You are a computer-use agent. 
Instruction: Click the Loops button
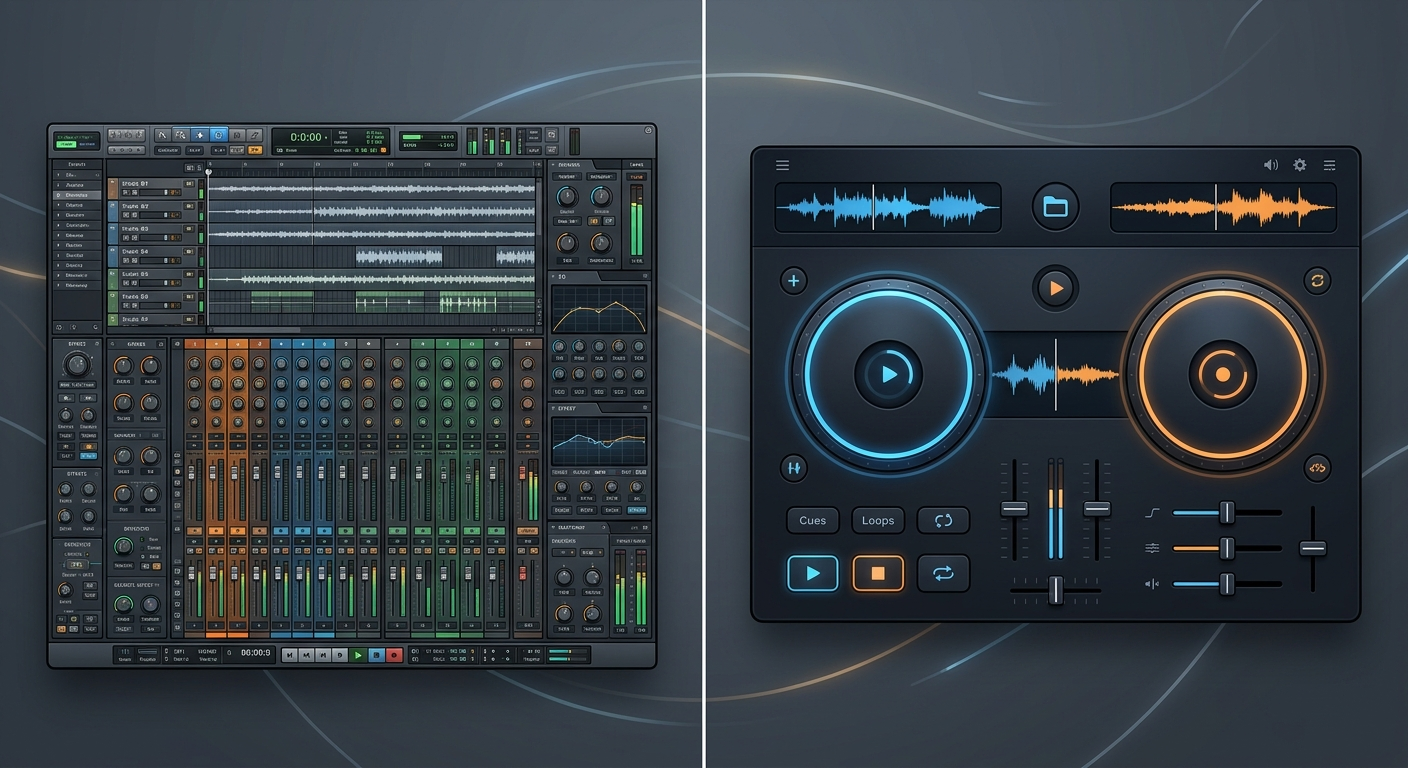click(878, 521)
